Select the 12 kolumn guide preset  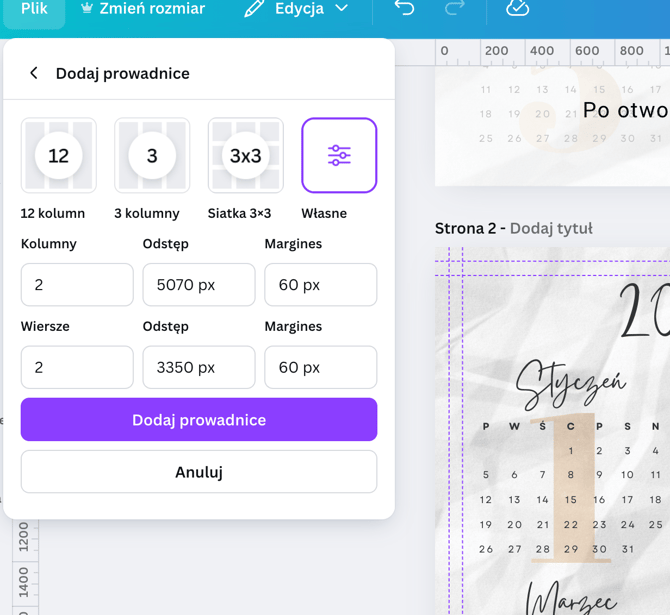pyautogui.click(x=59, y=156)
